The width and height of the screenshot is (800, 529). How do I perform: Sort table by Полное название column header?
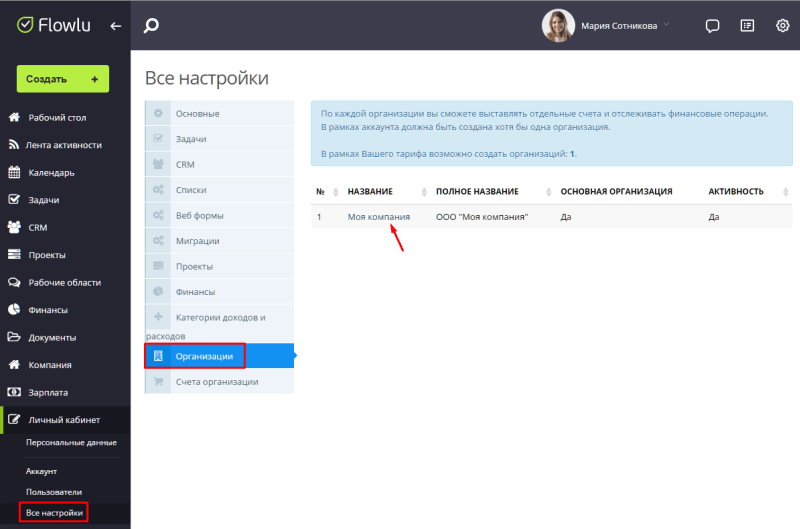tap(477, 191)
